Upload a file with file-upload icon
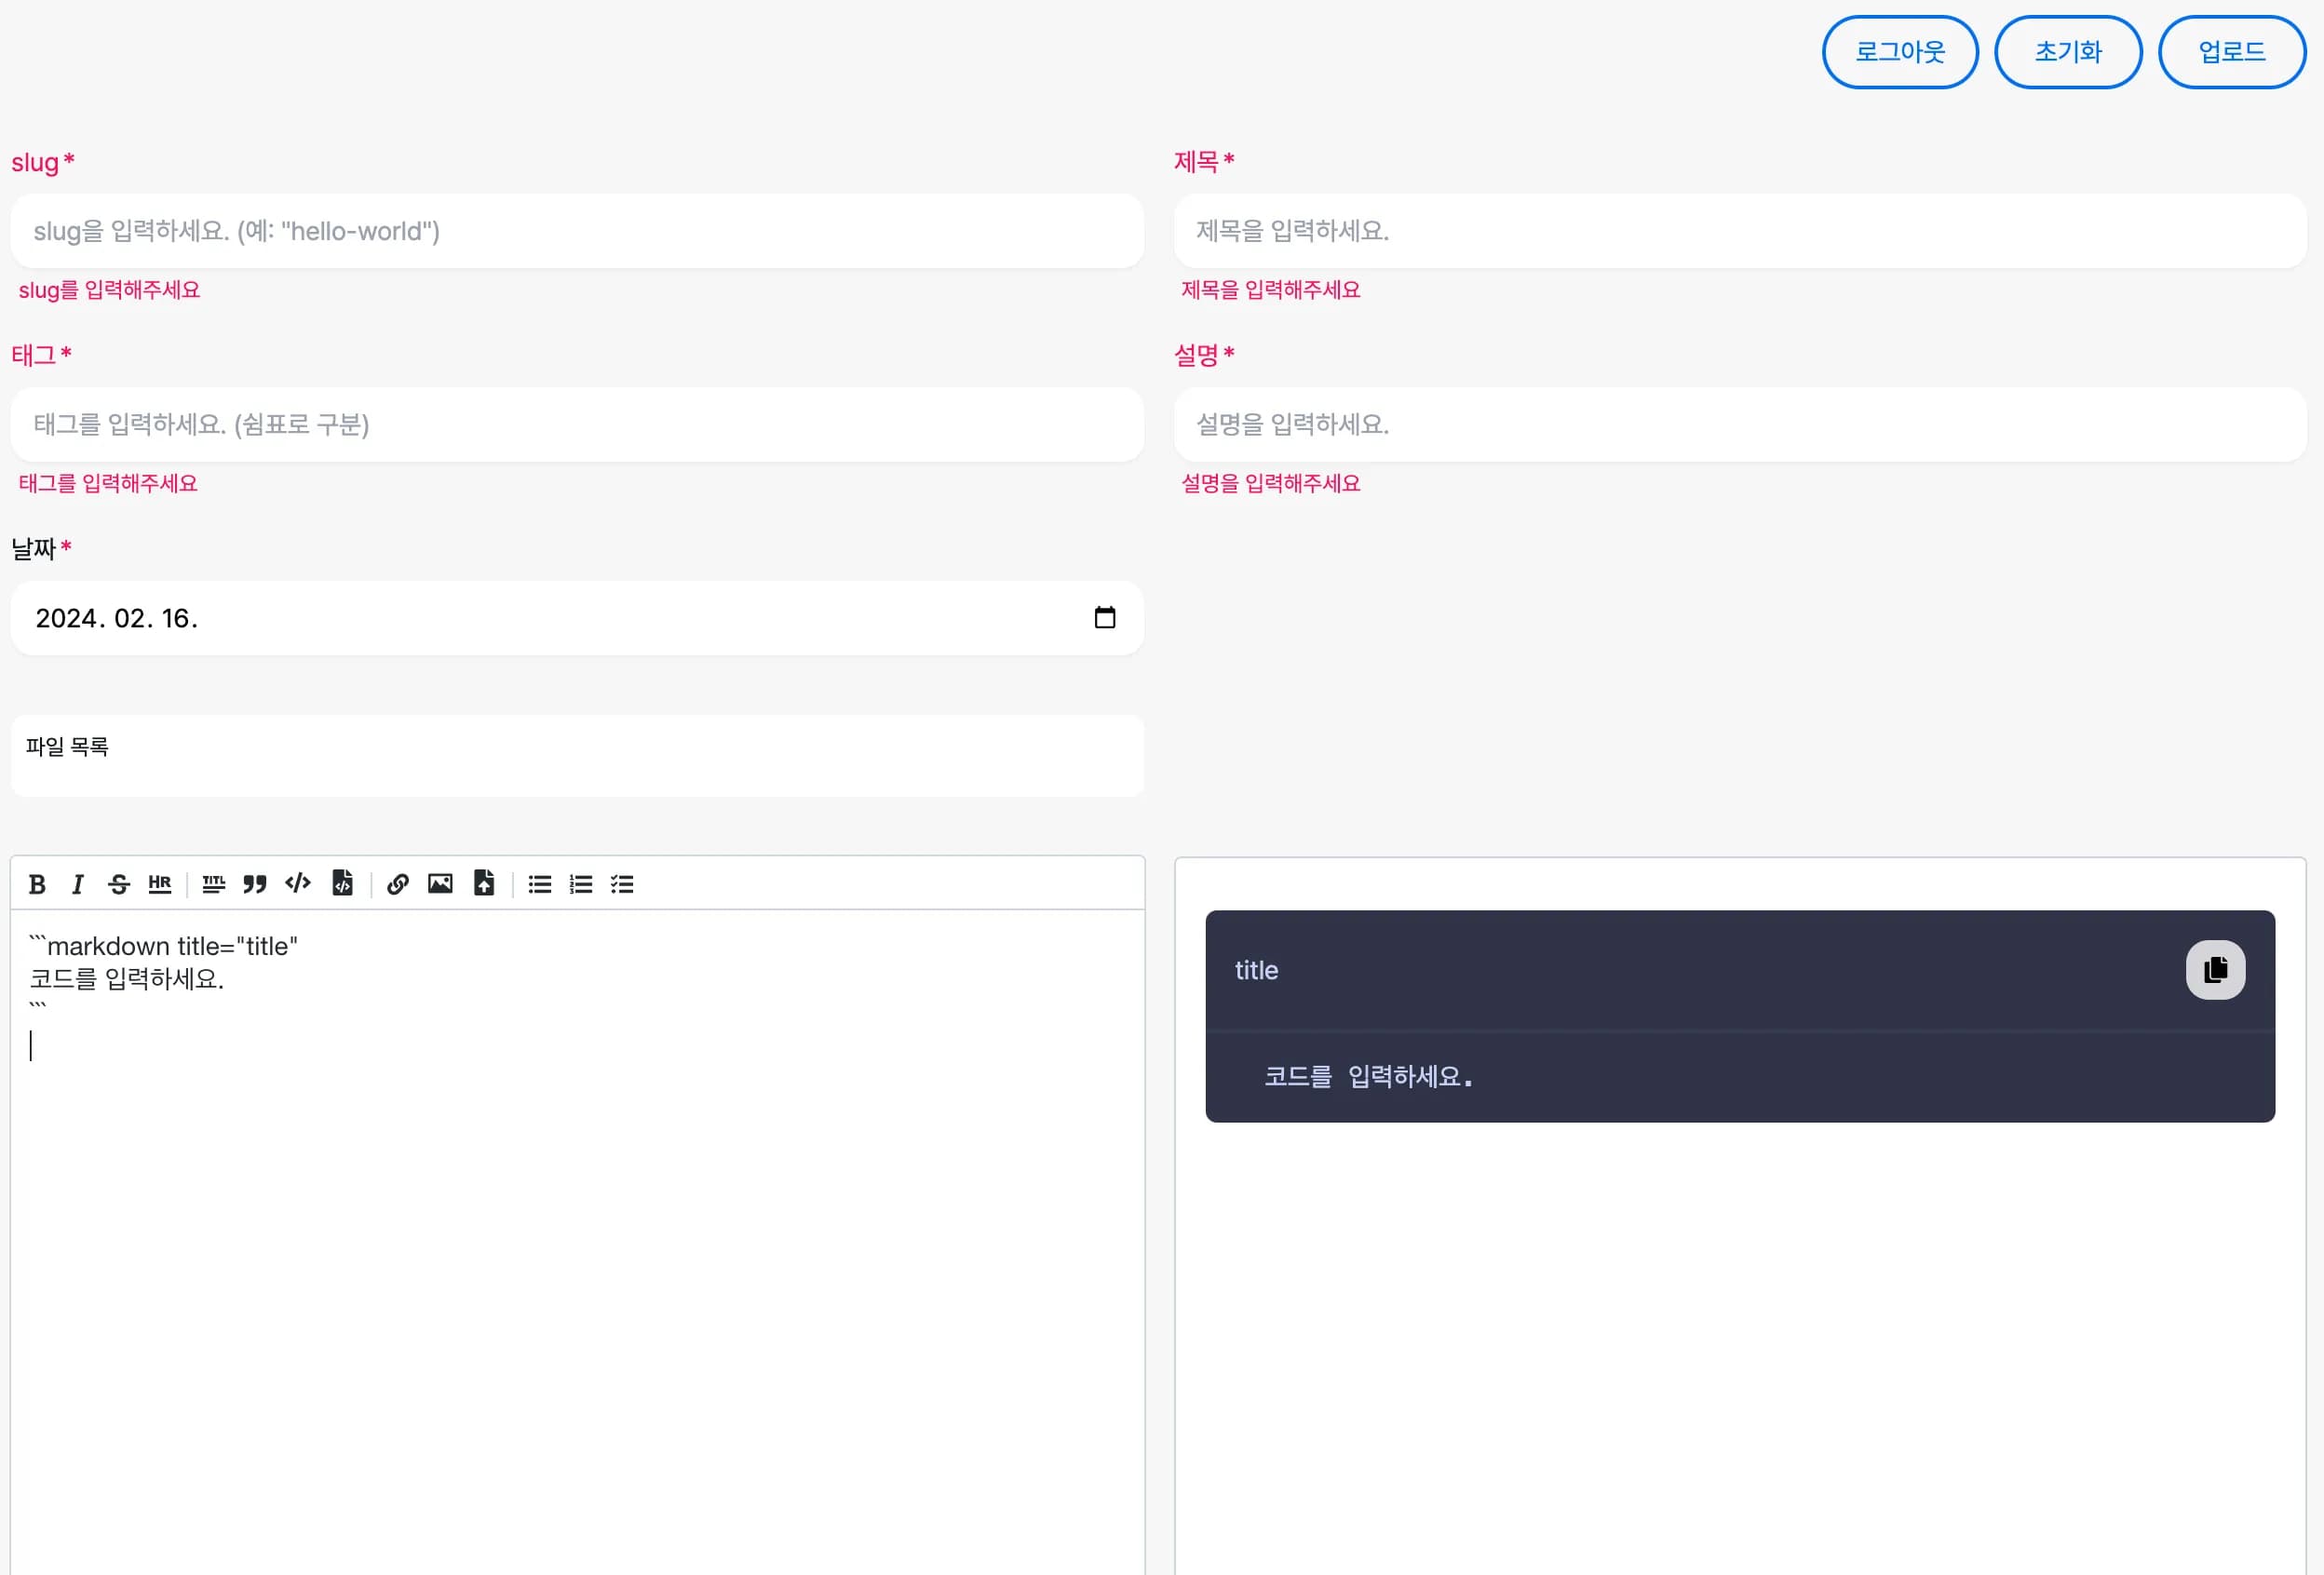2324x1575 pixels. coord(484,883)
